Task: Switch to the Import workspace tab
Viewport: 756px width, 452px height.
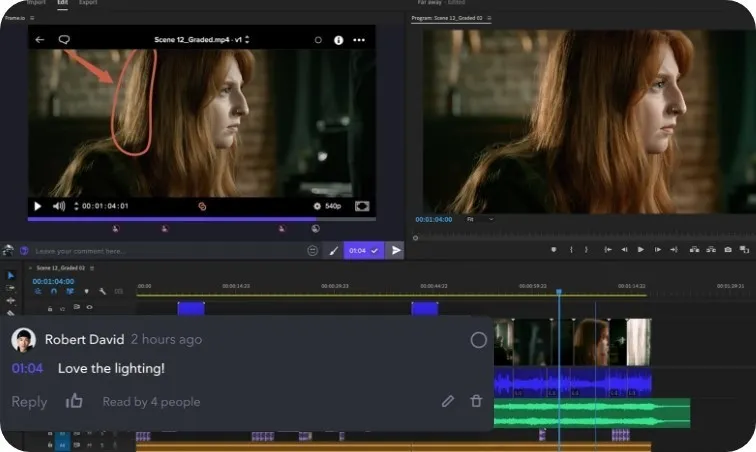Action: coord(36,2)
